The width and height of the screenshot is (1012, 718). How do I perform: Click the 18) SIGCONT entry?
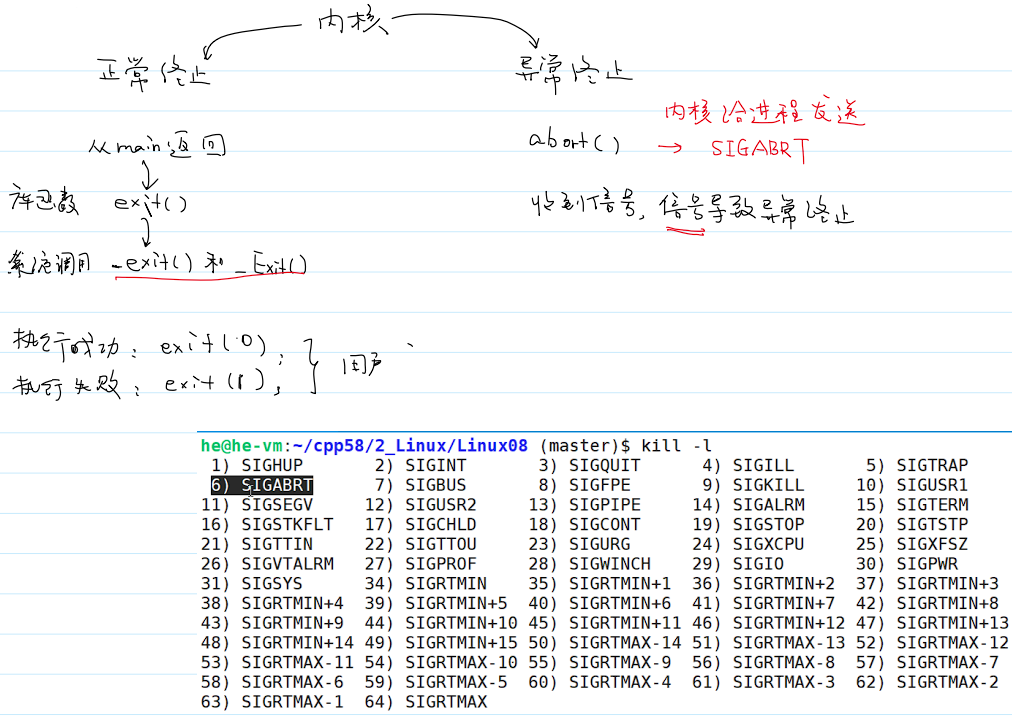click(x=584, y=524)
